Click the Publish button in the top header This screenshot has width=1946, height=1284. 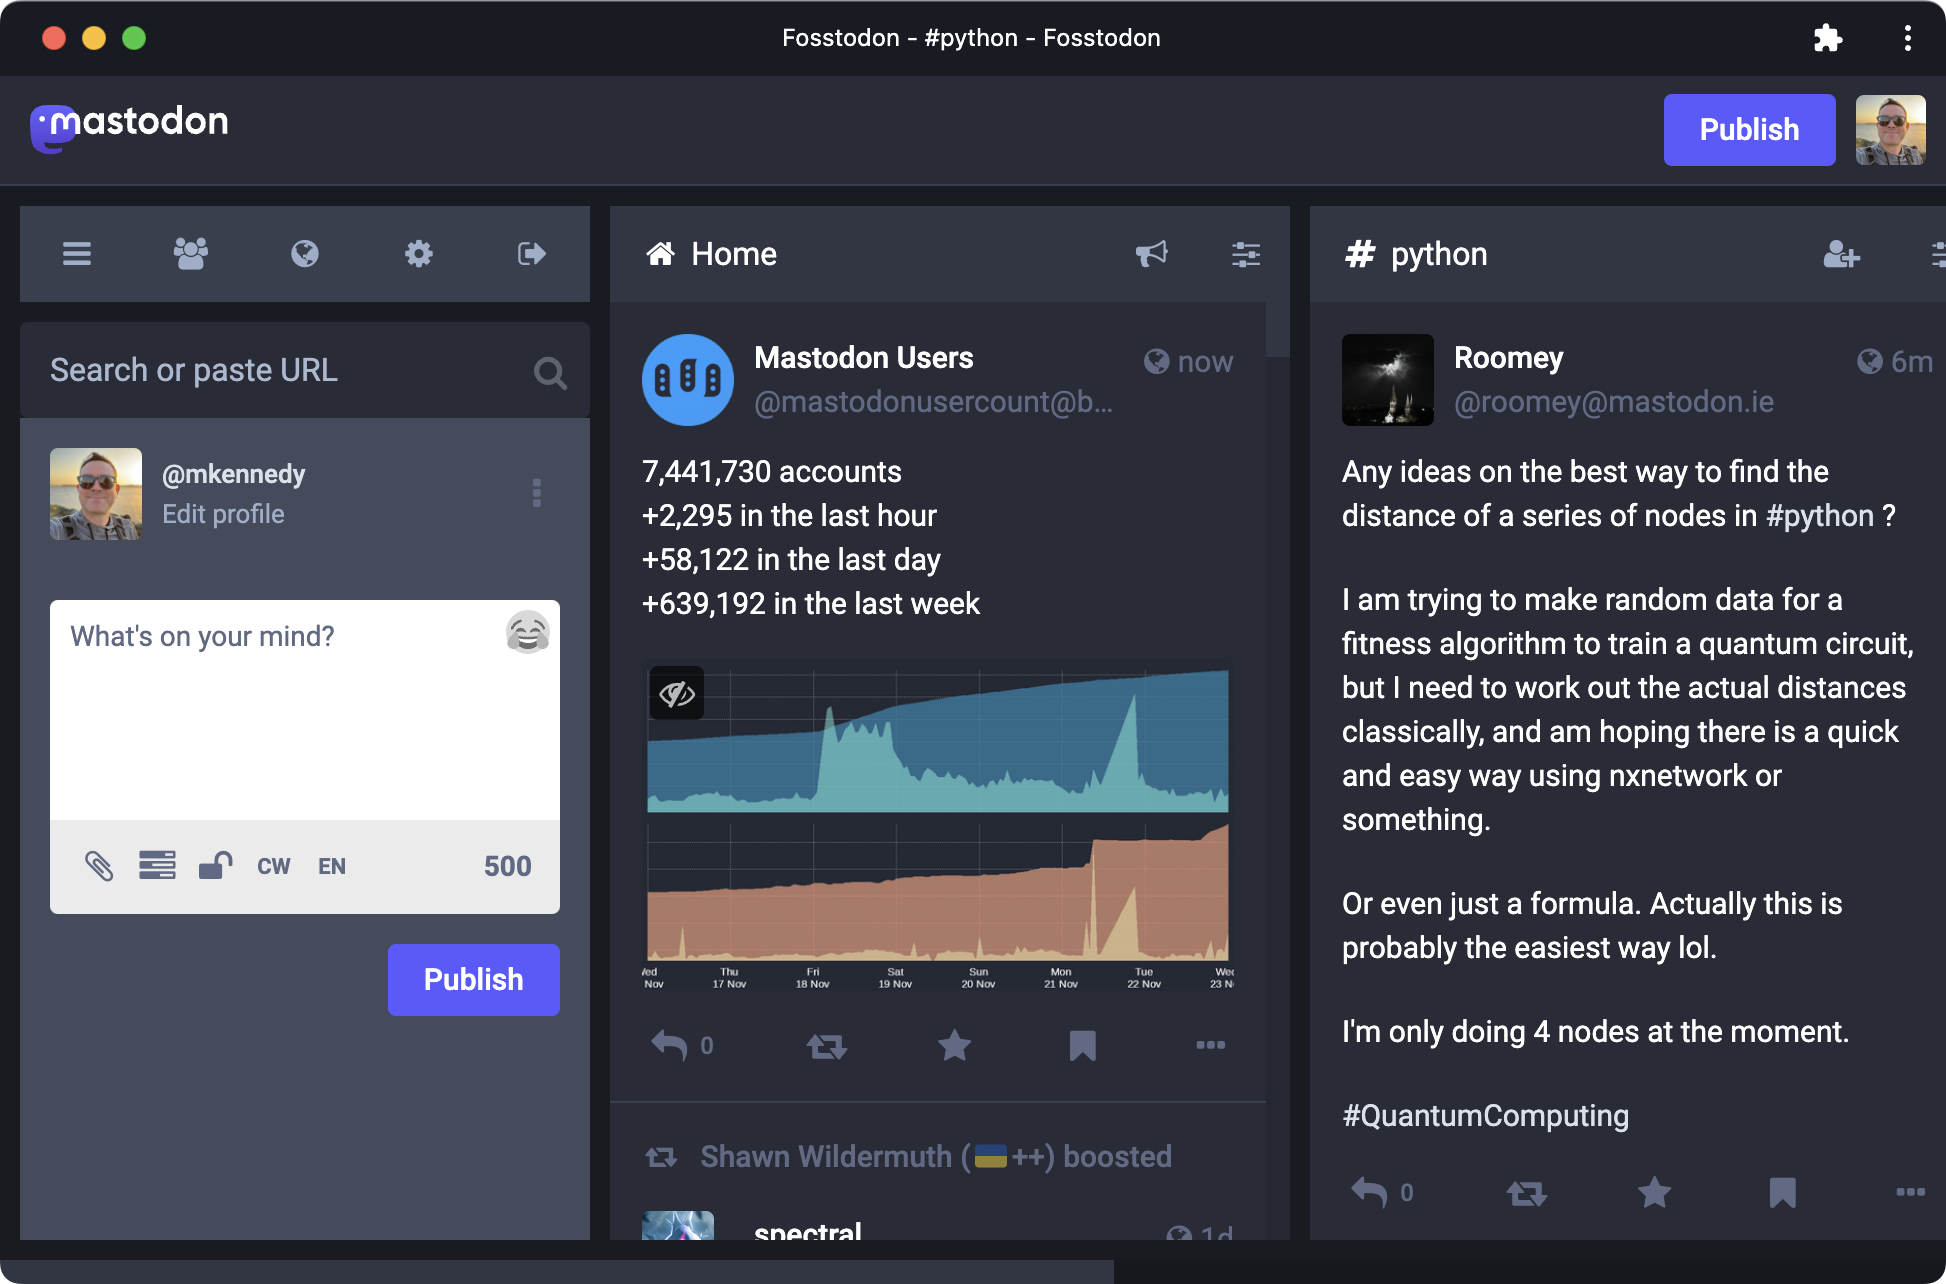coord(1750,130)
